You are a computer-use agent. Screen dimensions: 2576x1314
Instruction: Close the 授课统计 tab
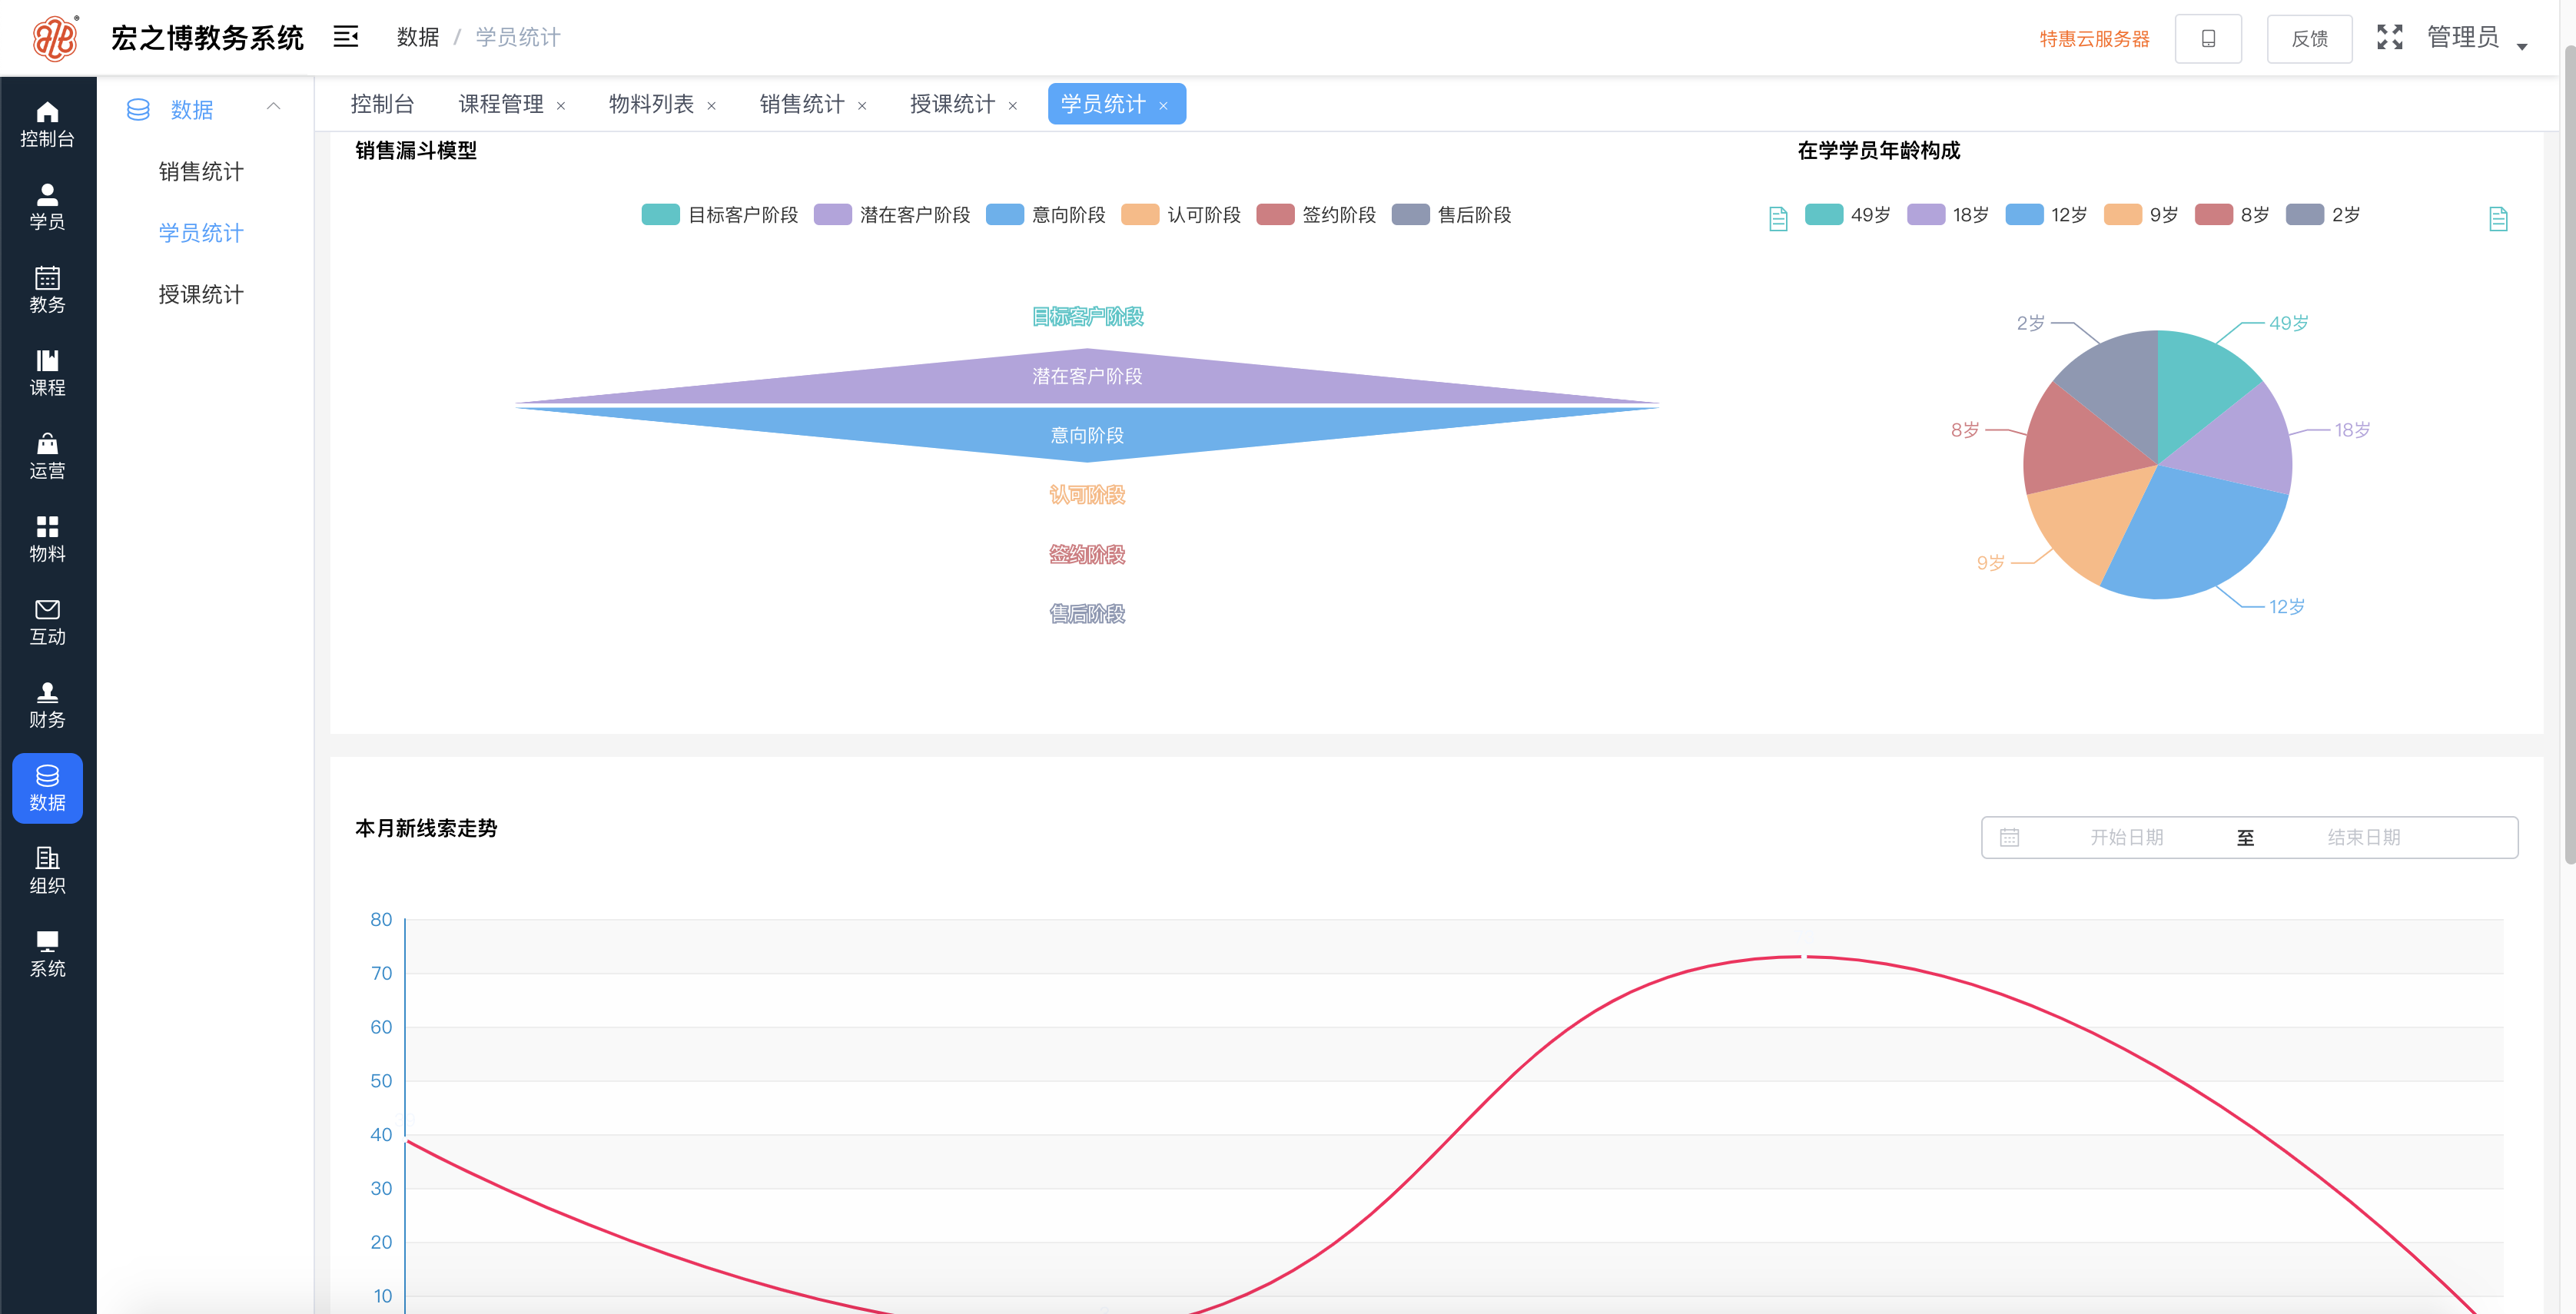1013,106
